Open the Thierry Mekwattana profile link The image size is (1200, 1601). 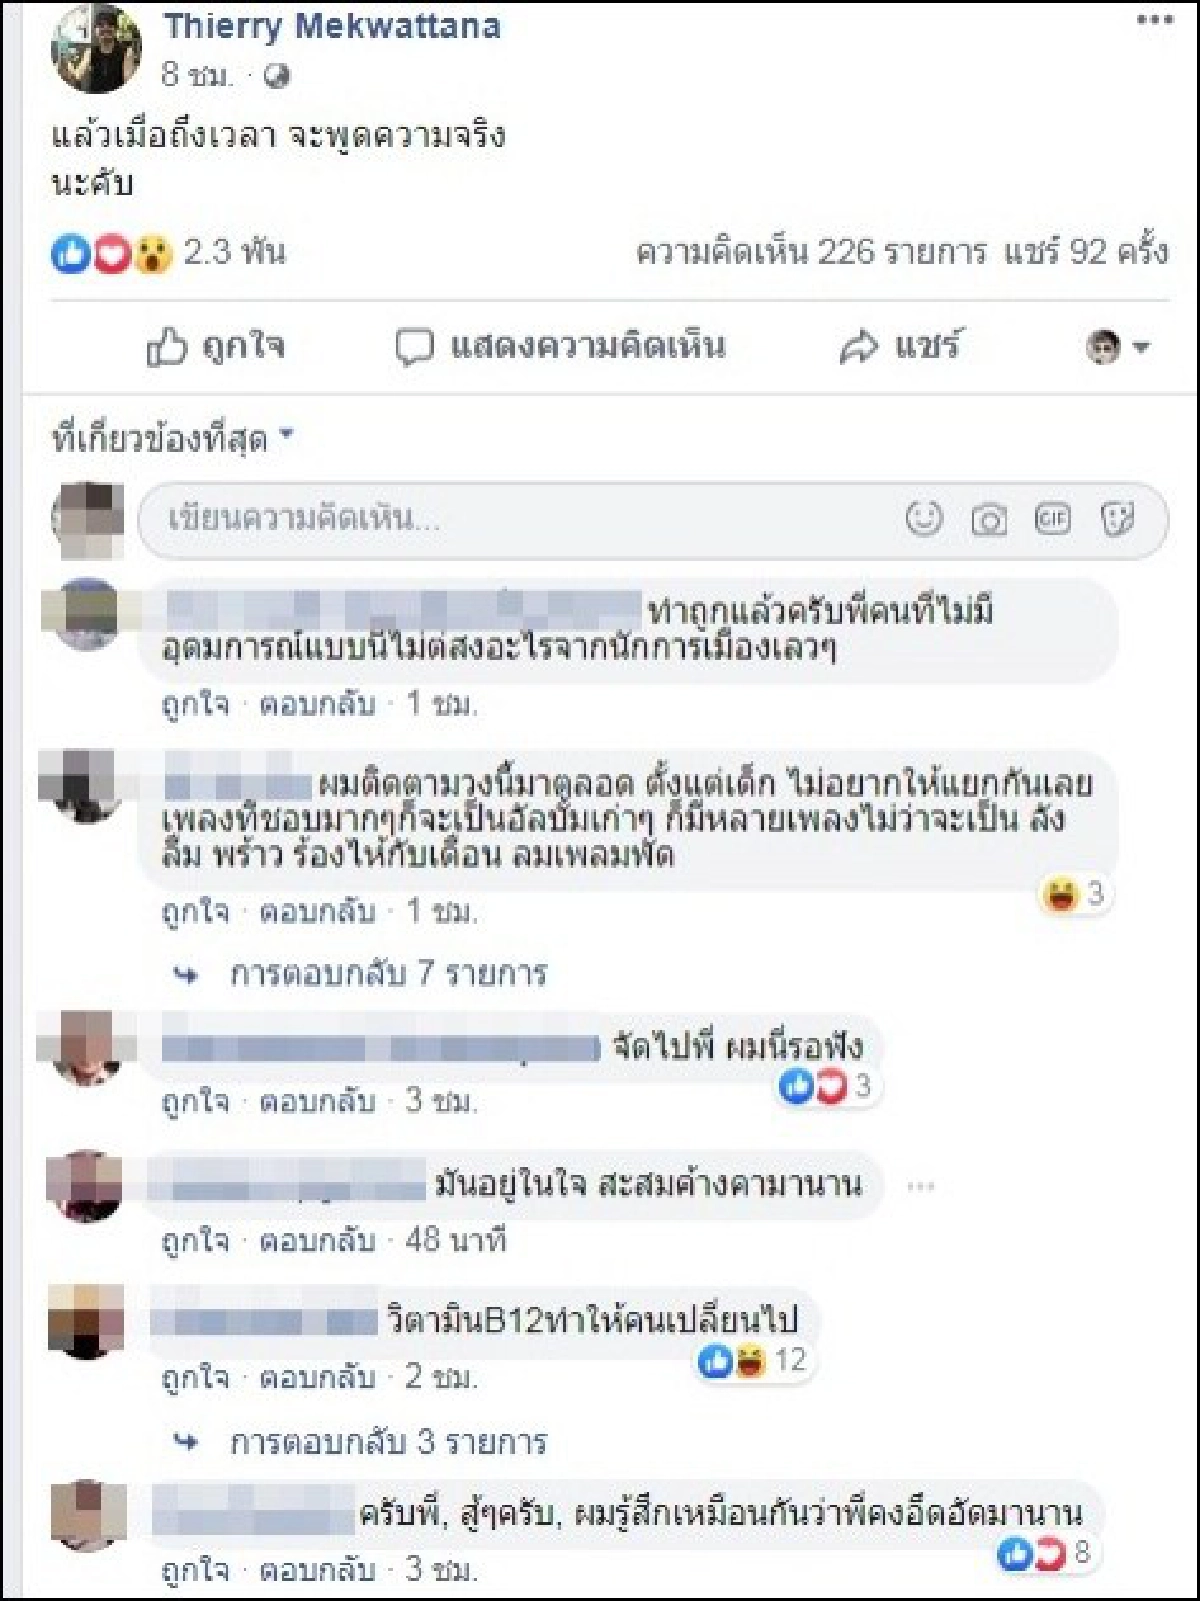pos(332,26)
